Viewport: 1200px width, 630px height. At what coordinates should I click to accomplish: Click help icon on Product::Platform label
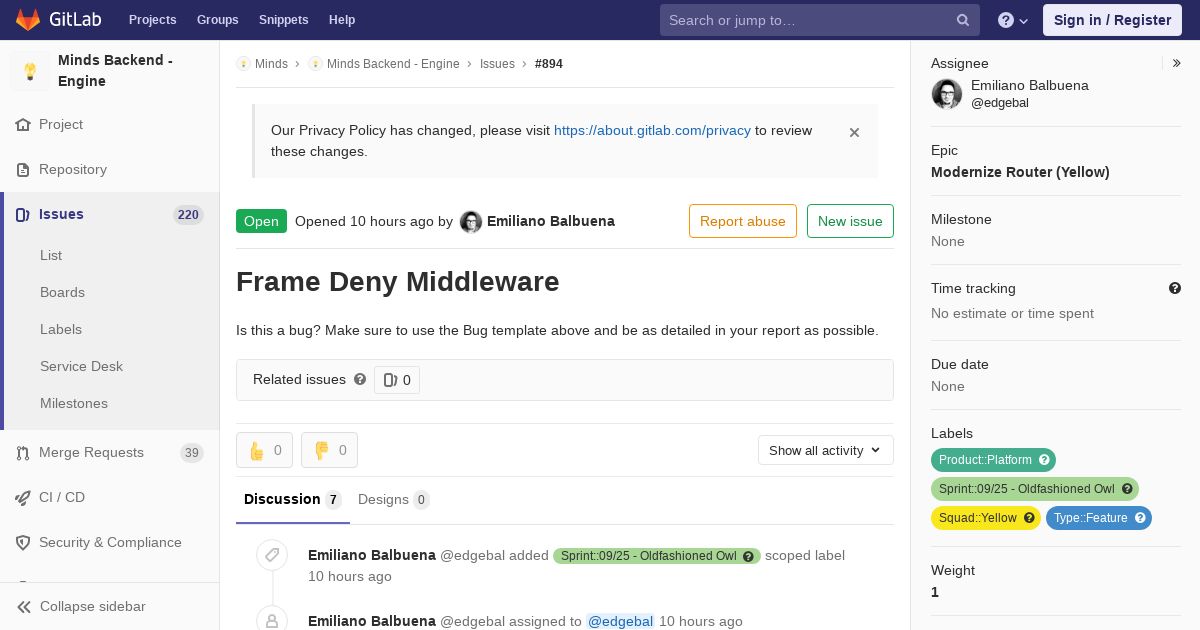[1045, 460]
